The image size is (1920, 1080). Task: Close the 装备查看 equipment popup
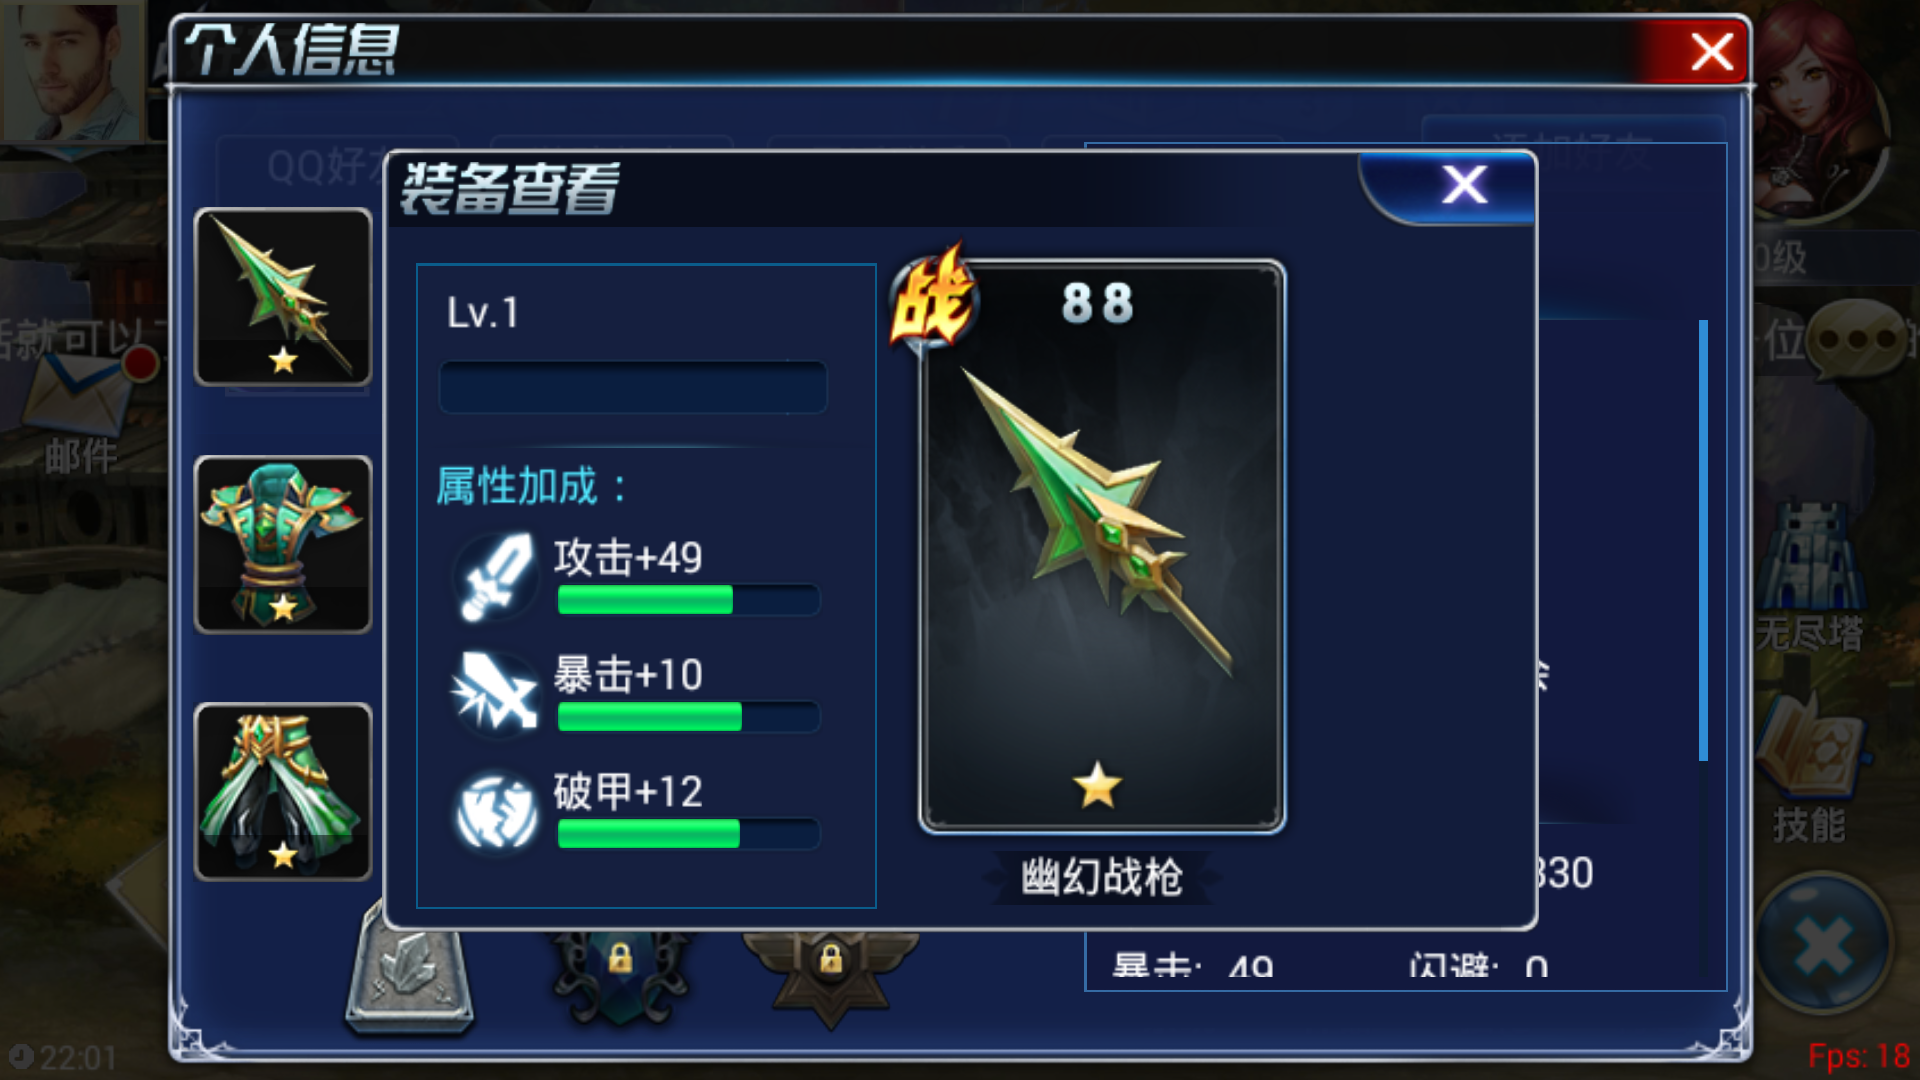(x=1463, y=185)
